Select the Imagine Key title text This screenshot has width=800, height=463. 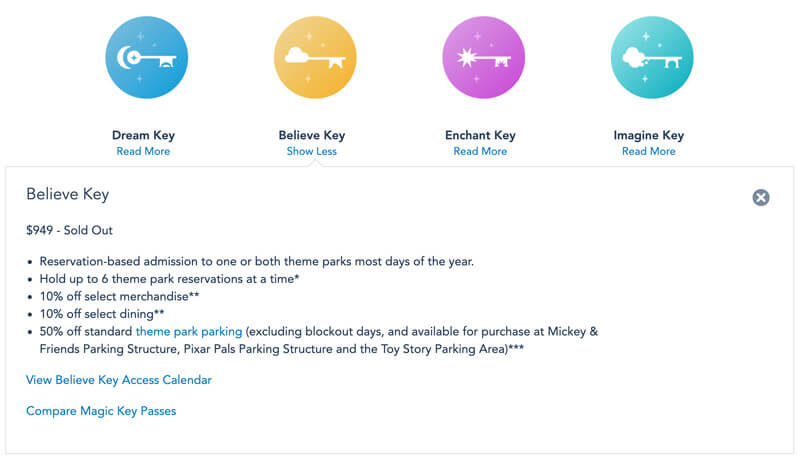point(649,135)
